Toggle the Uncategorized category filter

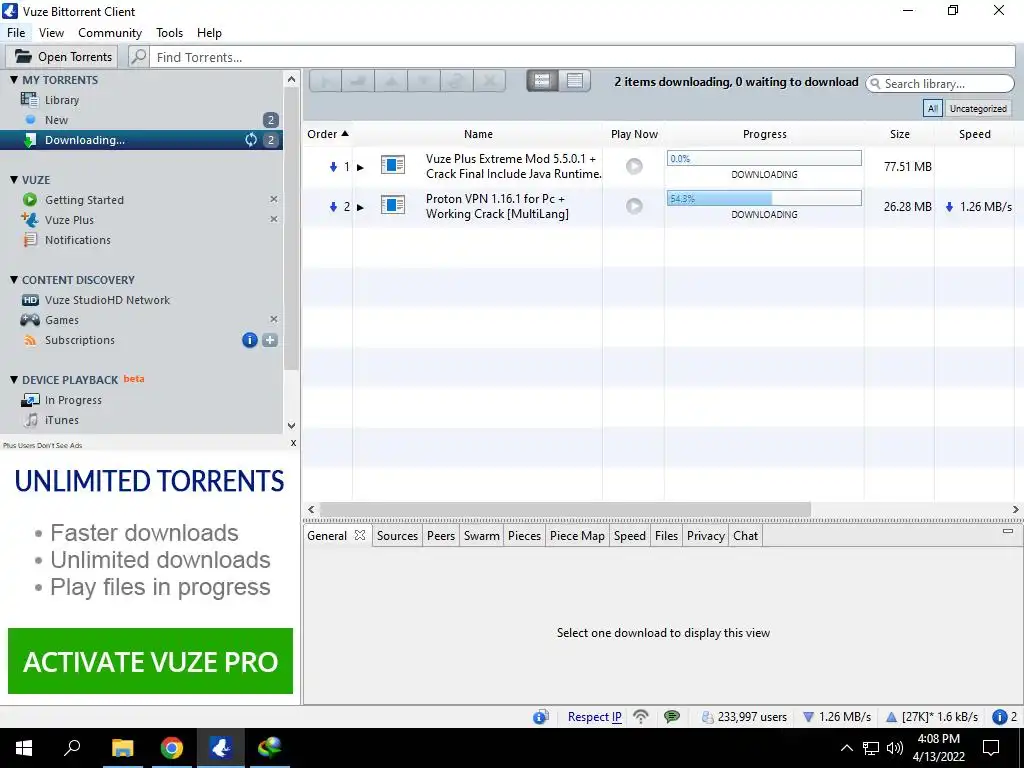[978, 108]
